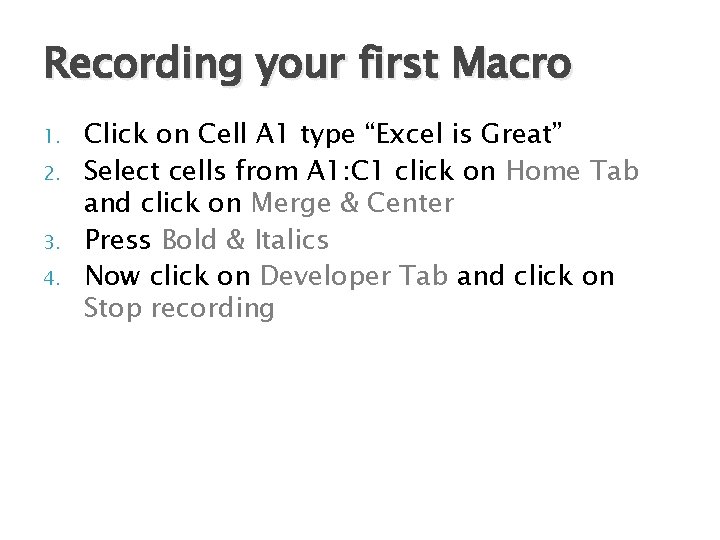Click the slide title 'Recording your first Macro'
720x540 pixels.
[307, 66]
